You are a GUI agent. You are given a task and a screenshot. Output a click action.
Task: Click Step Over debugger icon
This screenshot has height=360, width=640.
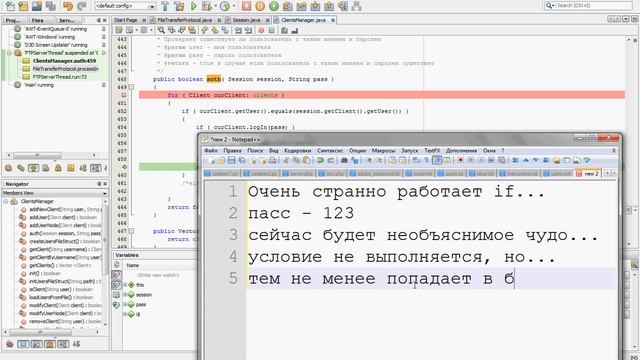(x=287, y=6)
